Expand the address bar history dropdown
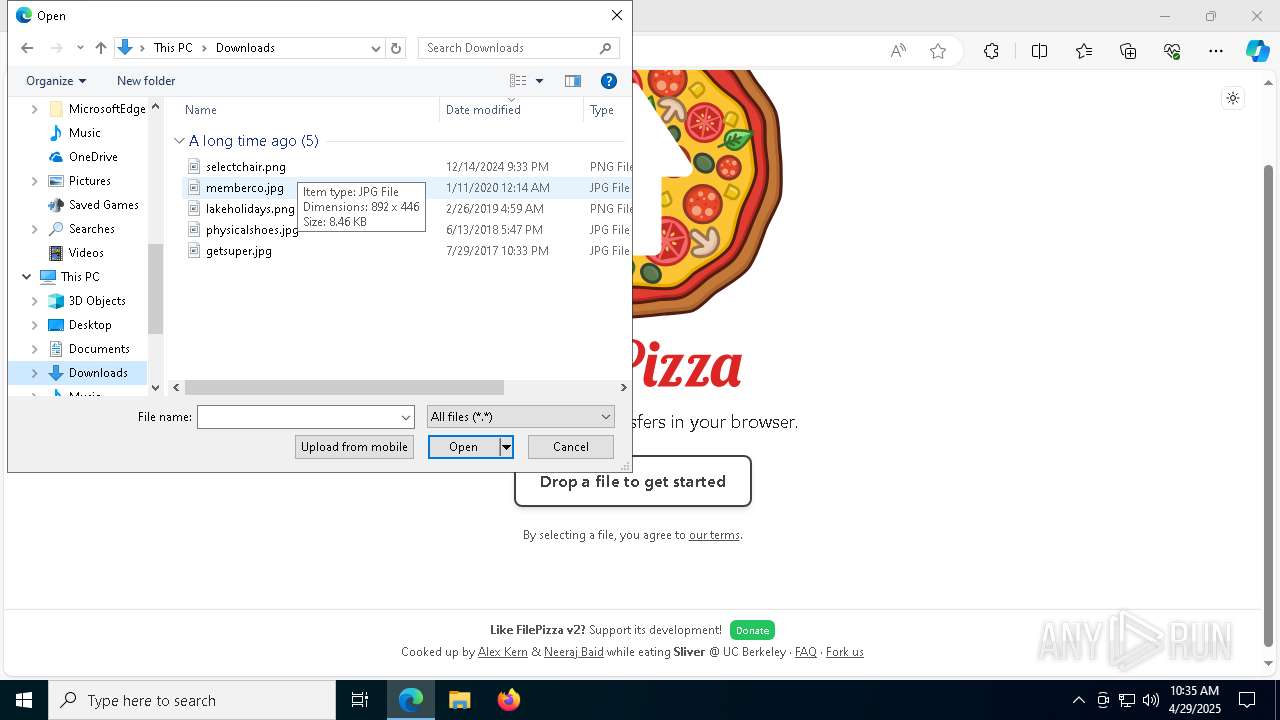This screenshot has width=1280, height=720. click(x=376, y=48)
